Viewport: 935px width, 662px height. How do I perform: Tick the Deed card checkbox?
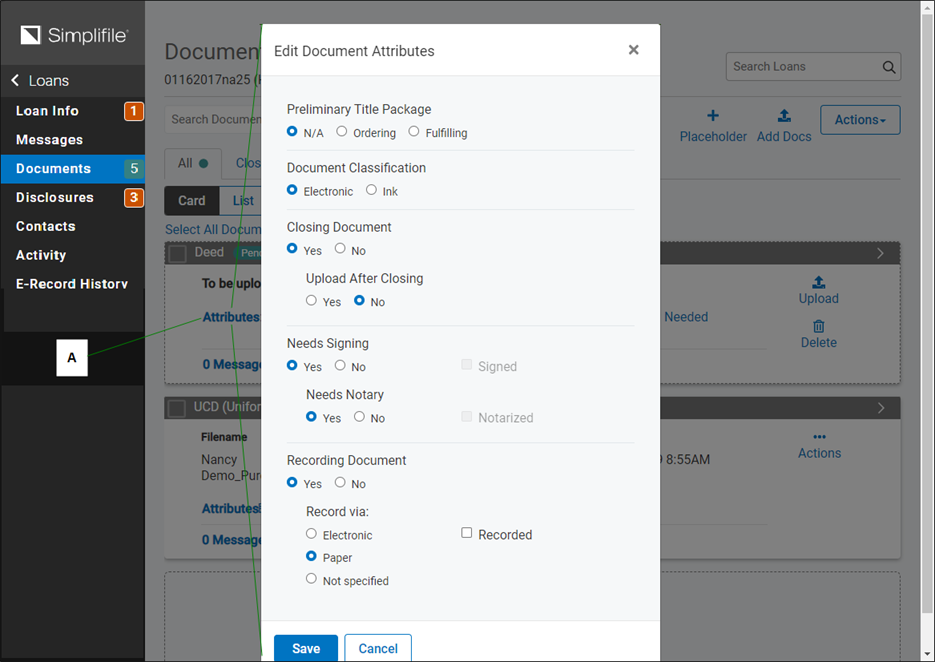[x=177, y=253]
